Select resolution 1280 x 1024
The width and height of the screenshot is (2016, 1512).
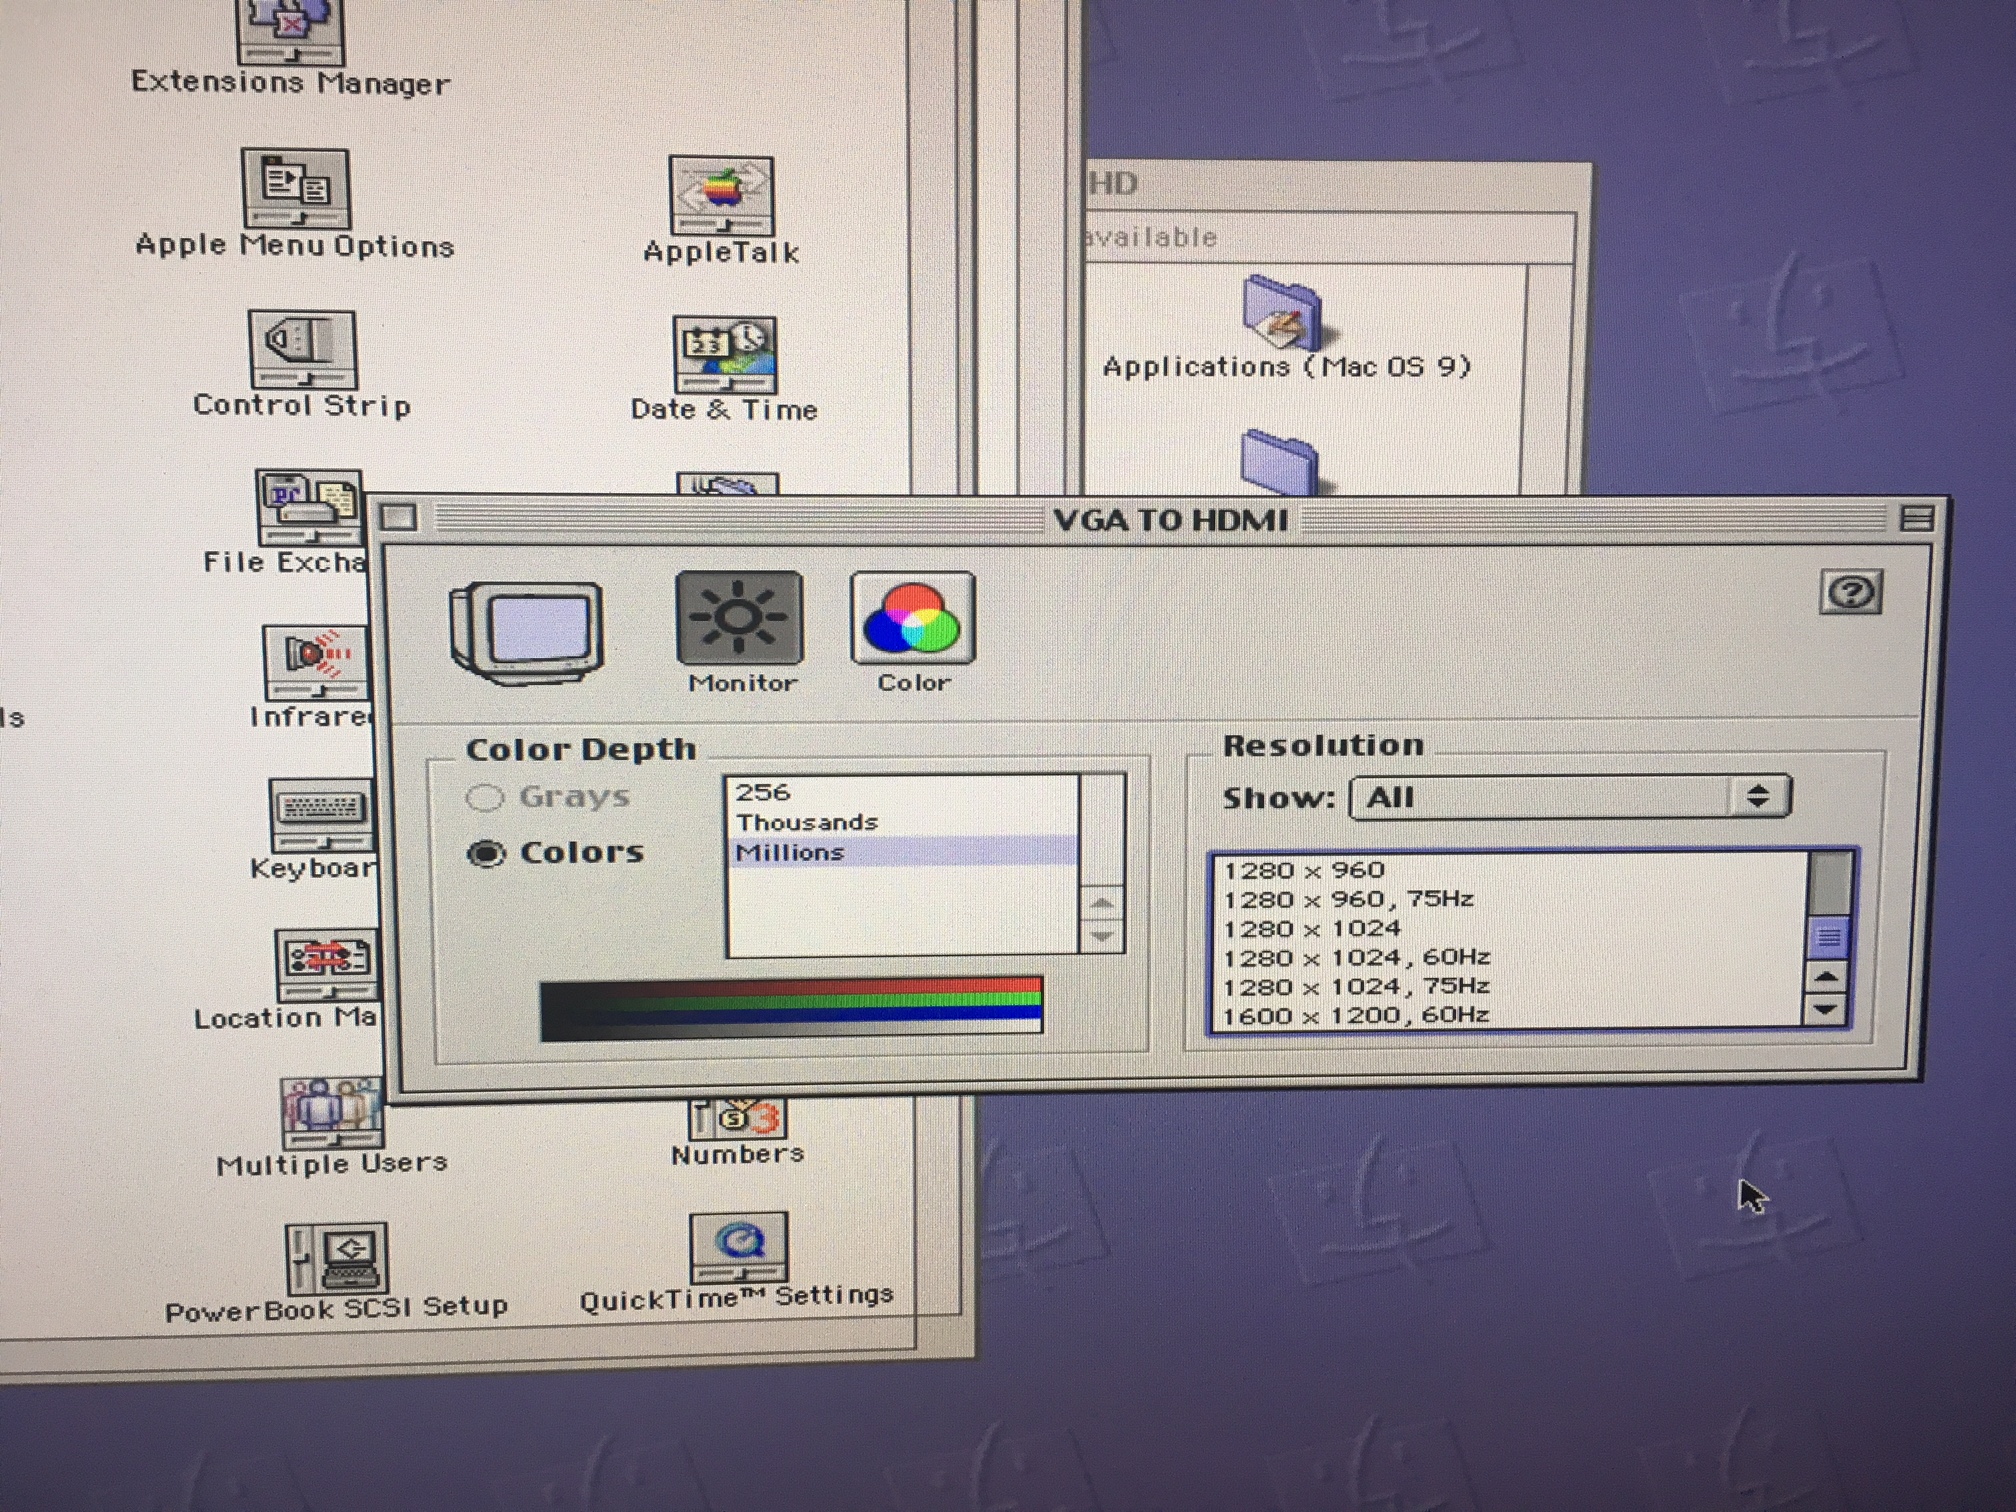1510,928
